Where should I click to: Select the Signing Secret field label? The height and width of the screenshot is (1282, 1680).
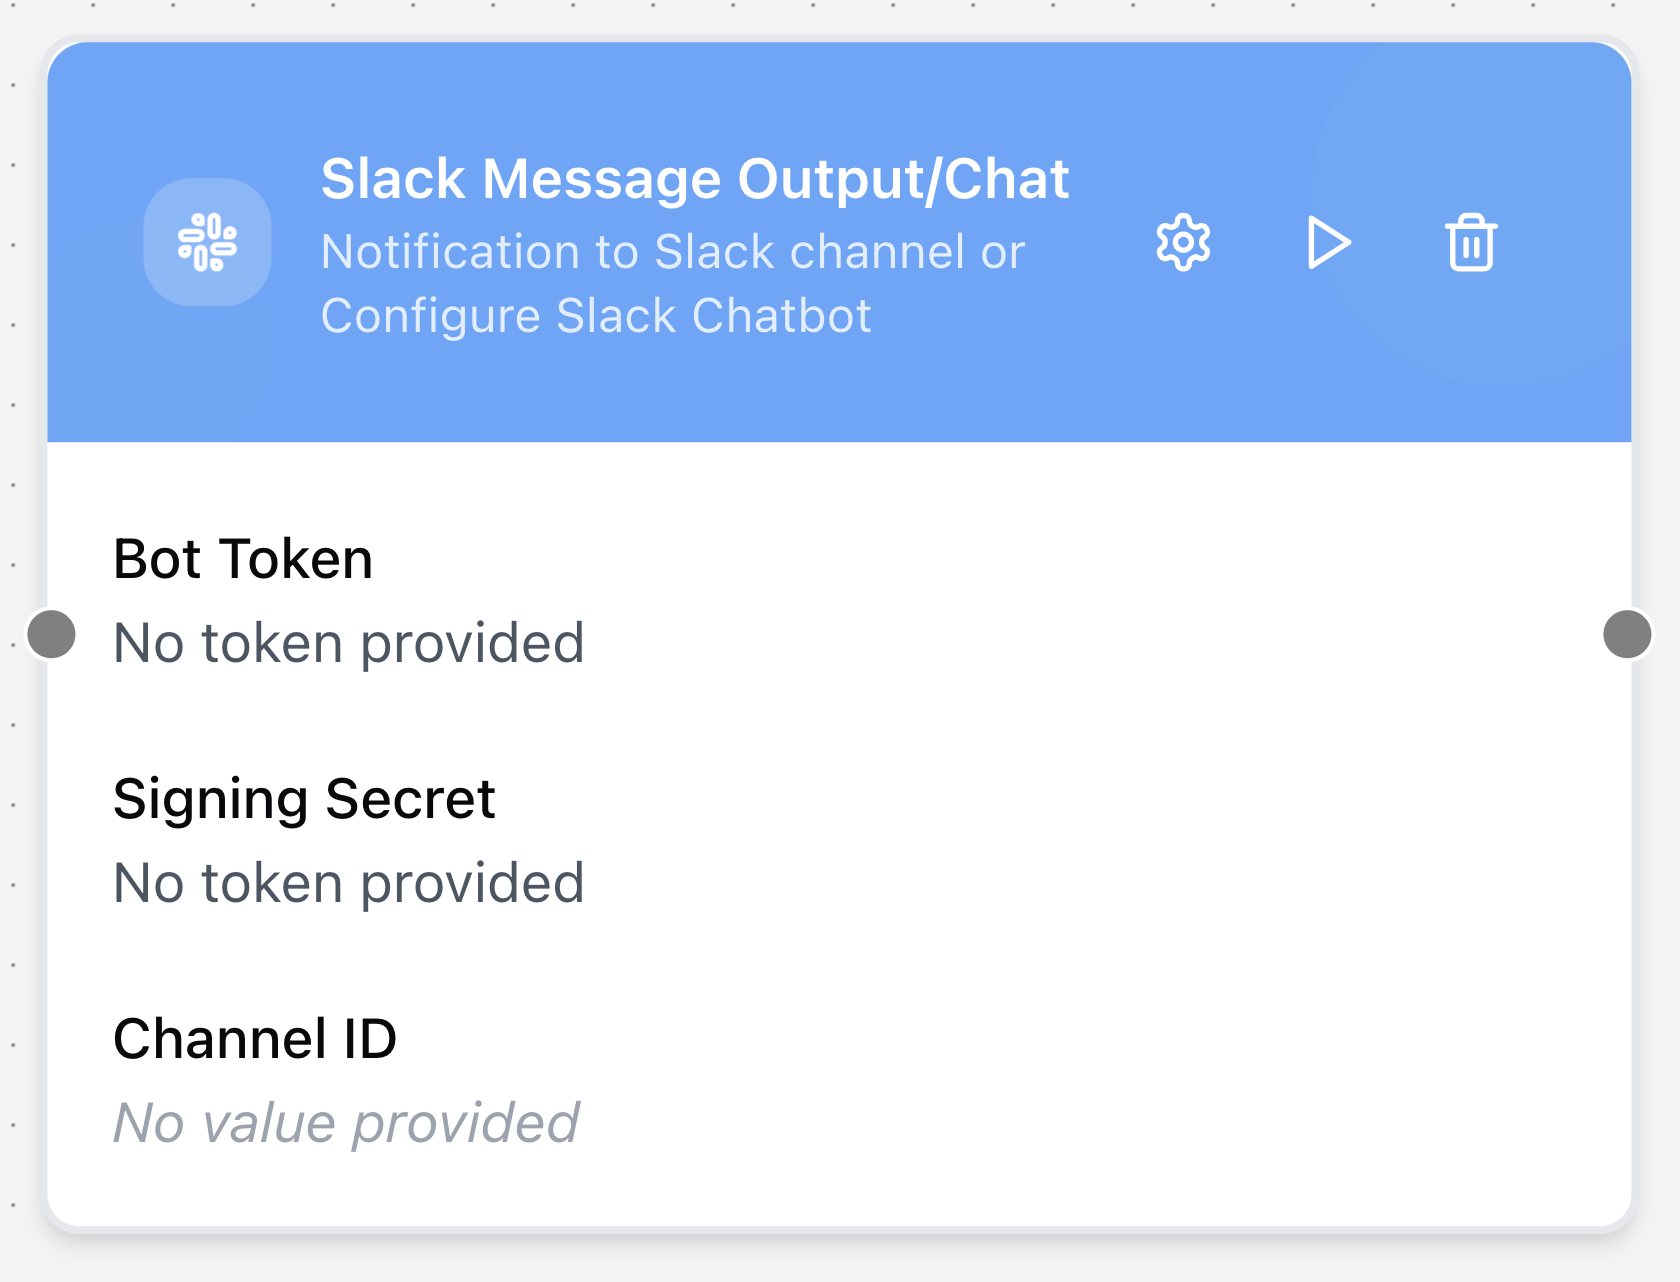coord(304,799)
